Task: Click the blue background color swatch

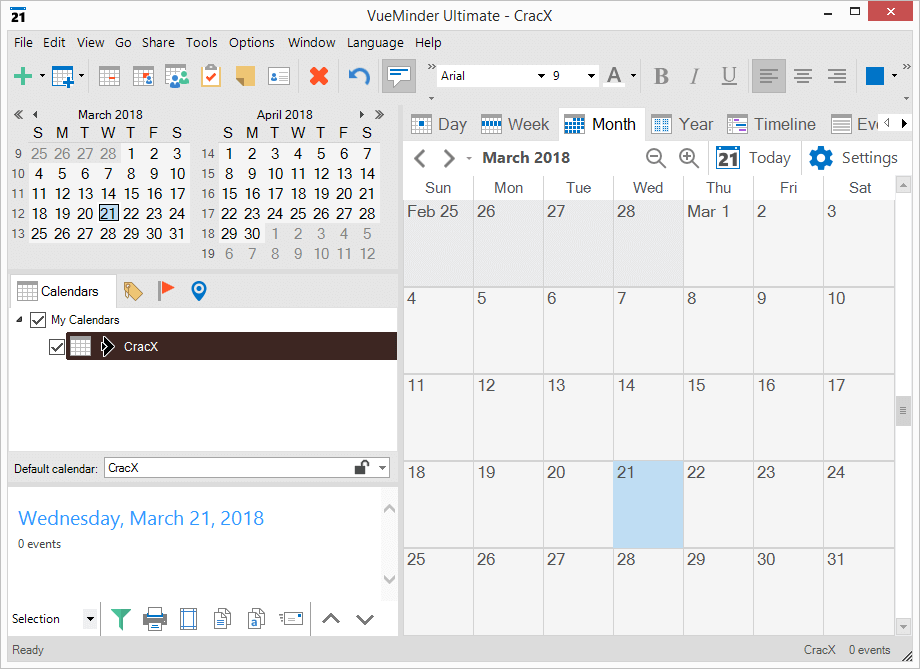Action: (875, 76)
